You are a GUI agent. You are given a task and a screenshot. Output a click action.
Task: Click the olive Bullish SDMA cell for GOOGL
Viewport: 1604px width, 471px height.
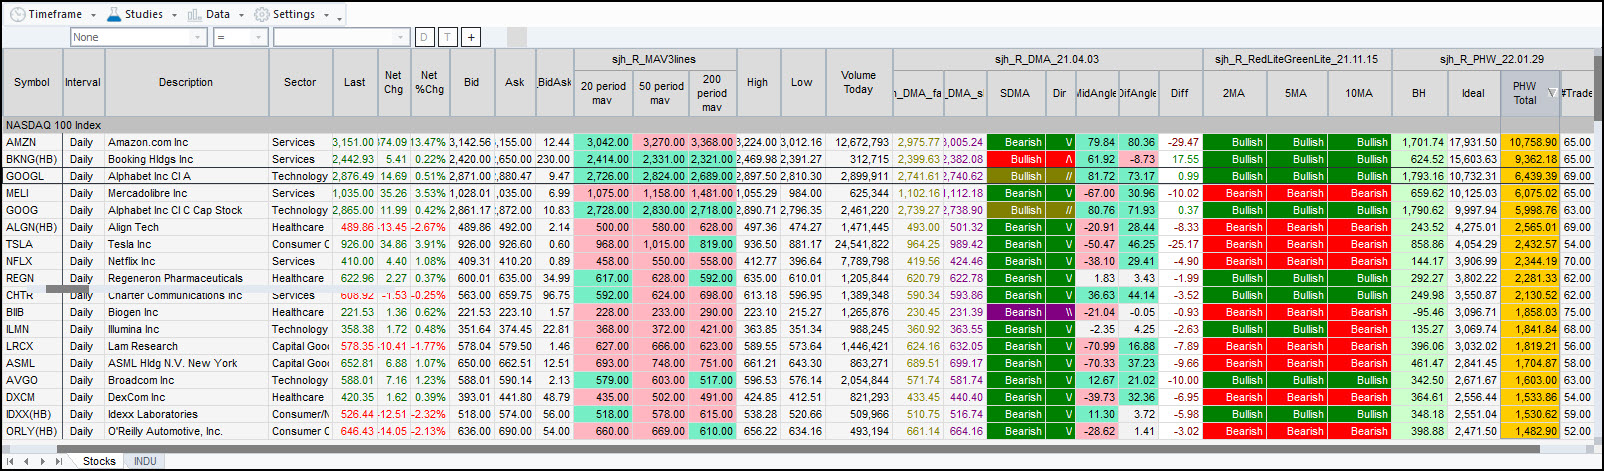pos(1015,176)
